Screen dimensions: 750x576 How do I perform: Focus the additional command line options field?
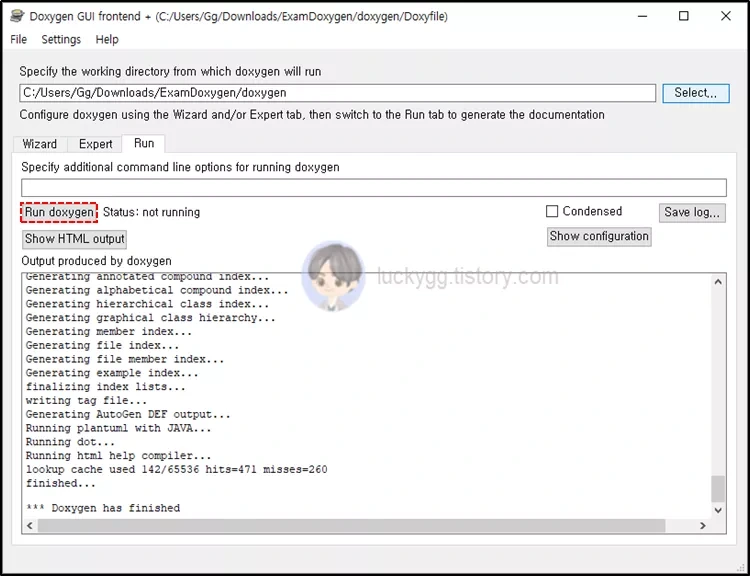click(374, 188)
